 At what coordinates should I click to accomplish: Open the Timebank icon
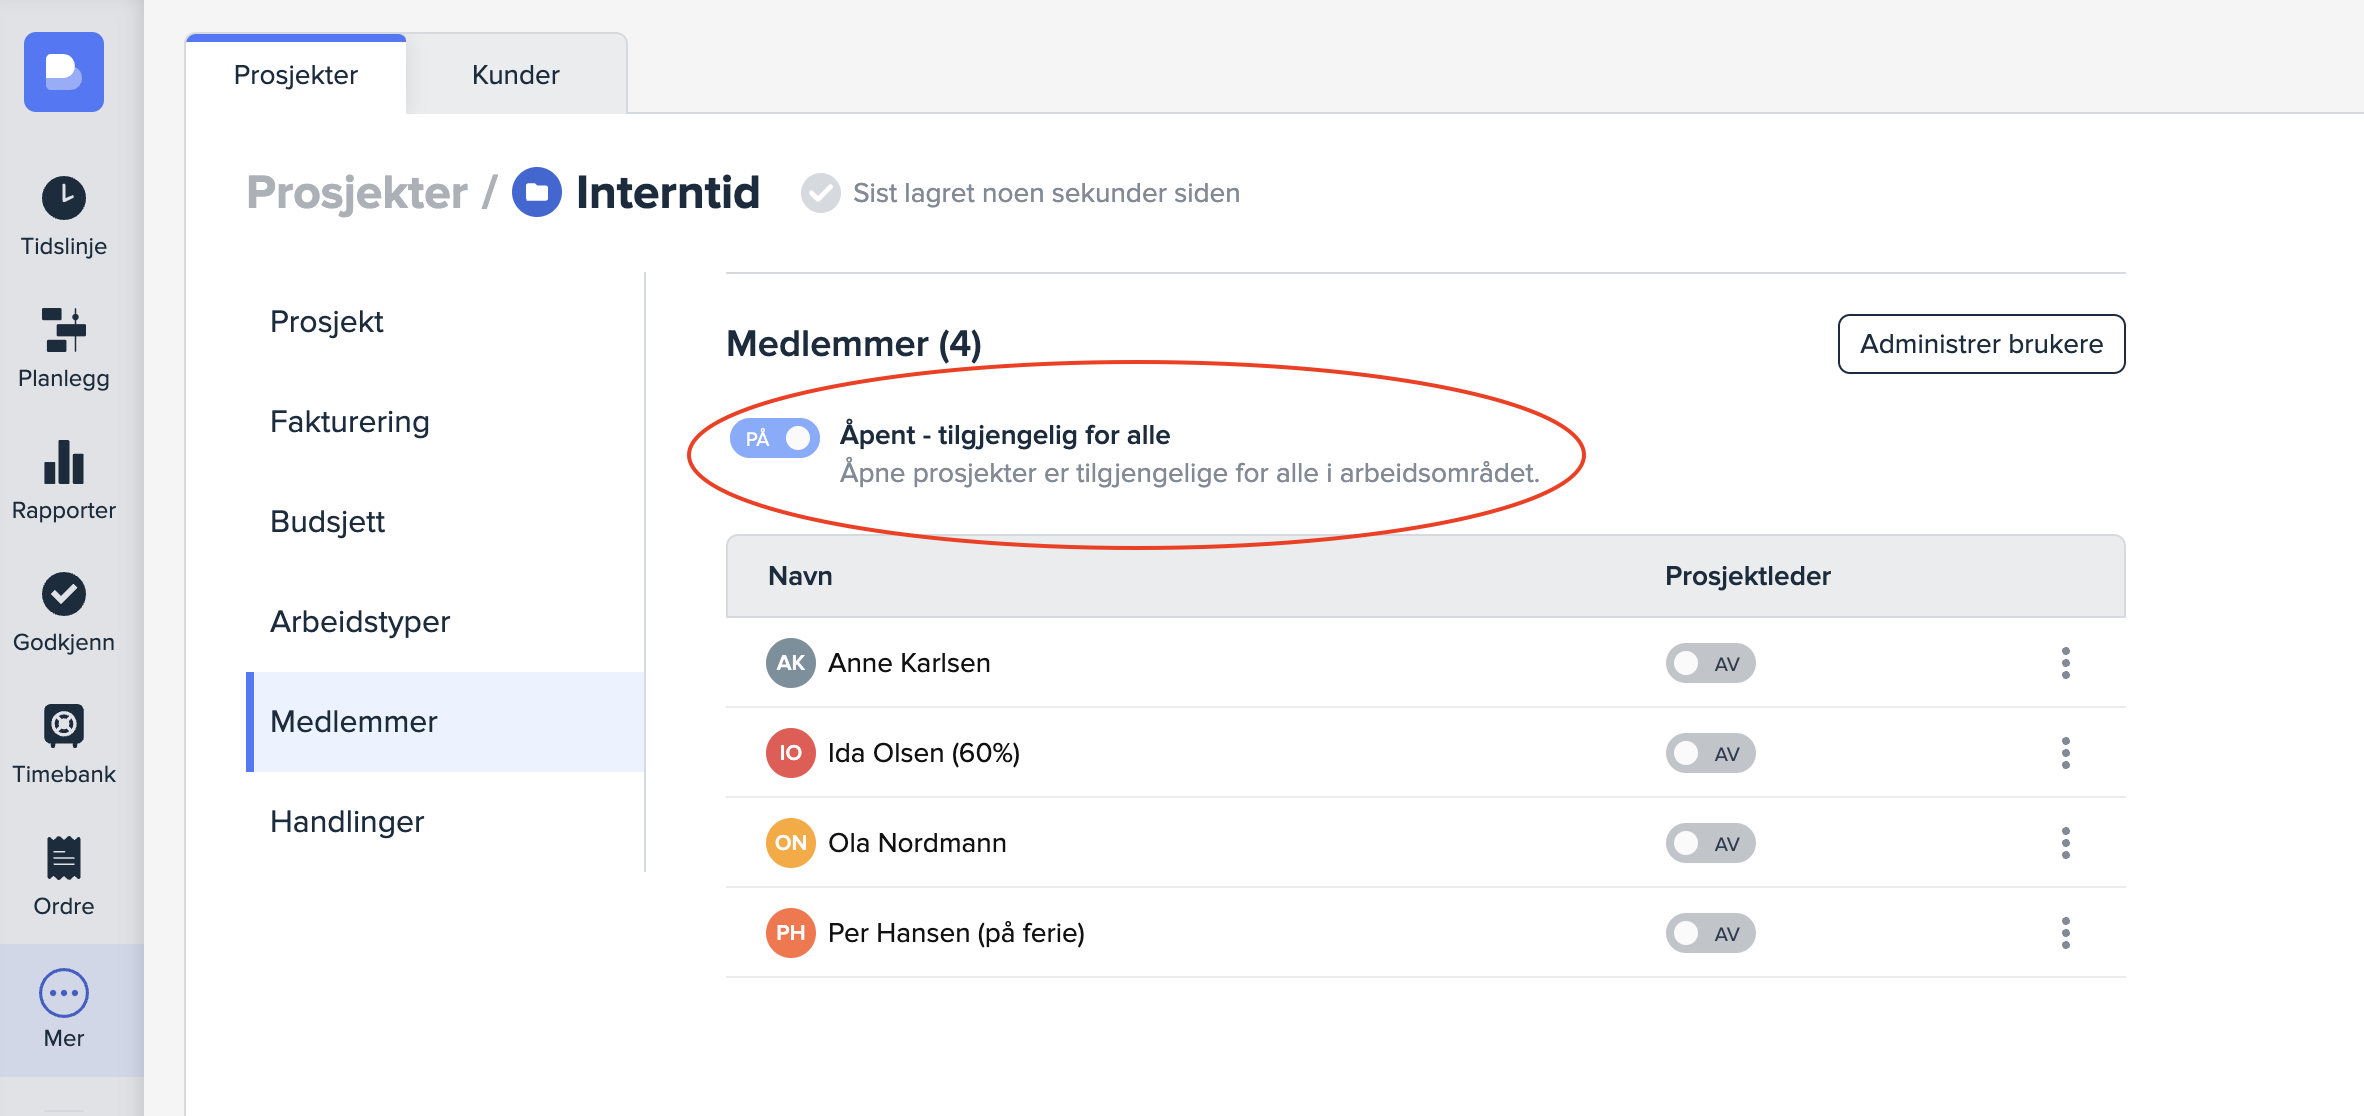64,726
